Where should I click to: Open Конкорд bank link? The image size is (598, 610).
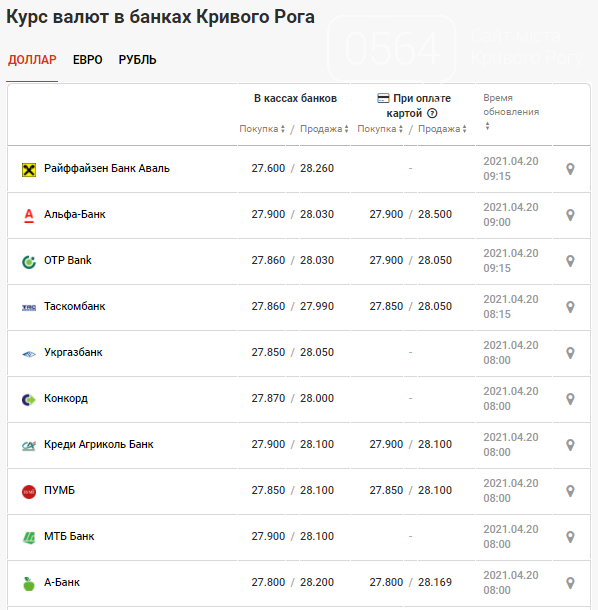tap(66, 398)
